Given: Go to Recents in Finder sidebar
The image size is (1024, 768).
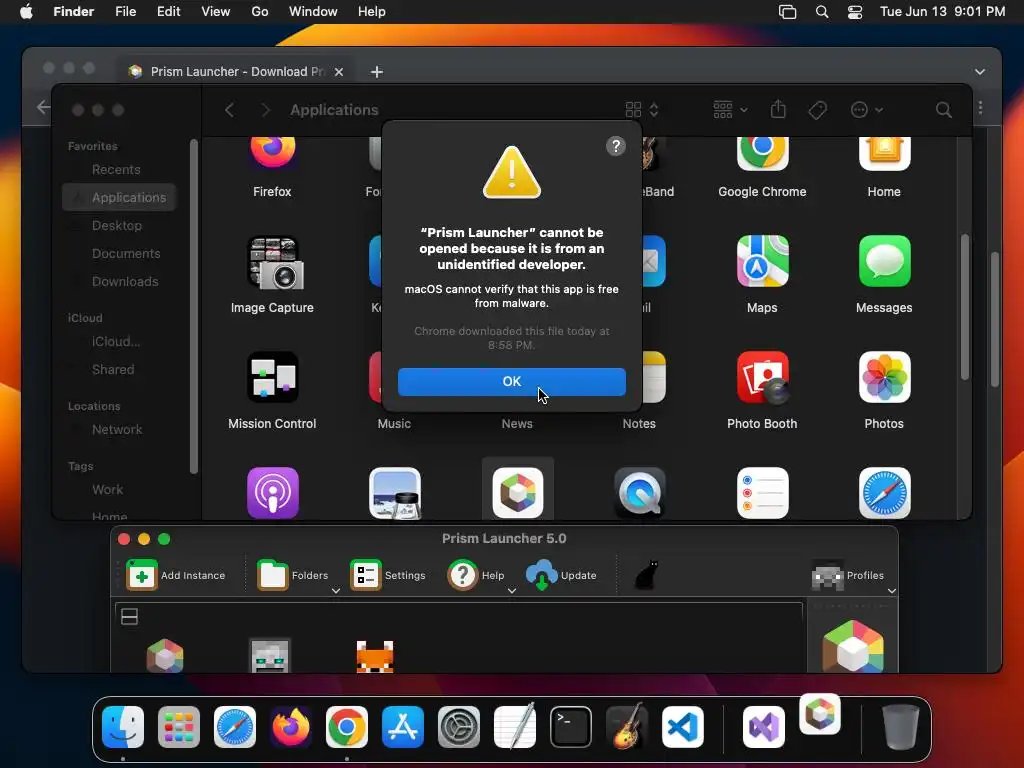Looking at the screenshot, I should coord(116,170).
